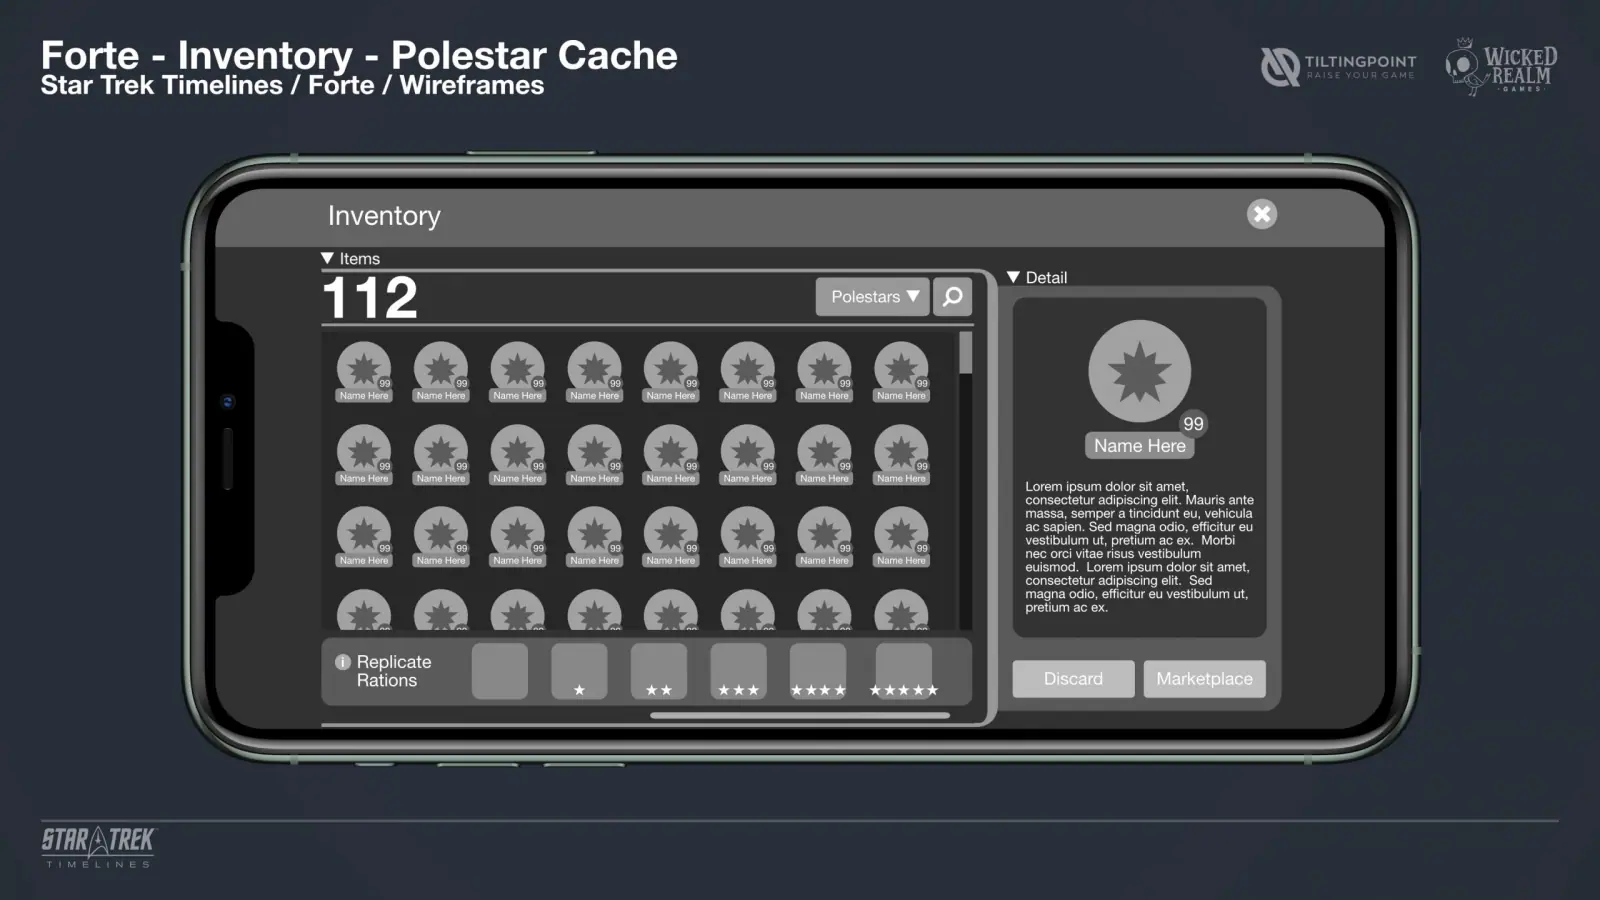Select fourth polestar in top row
Image resolution: width=1600 pixels, height=900 pixels.
tap(595, 371)
